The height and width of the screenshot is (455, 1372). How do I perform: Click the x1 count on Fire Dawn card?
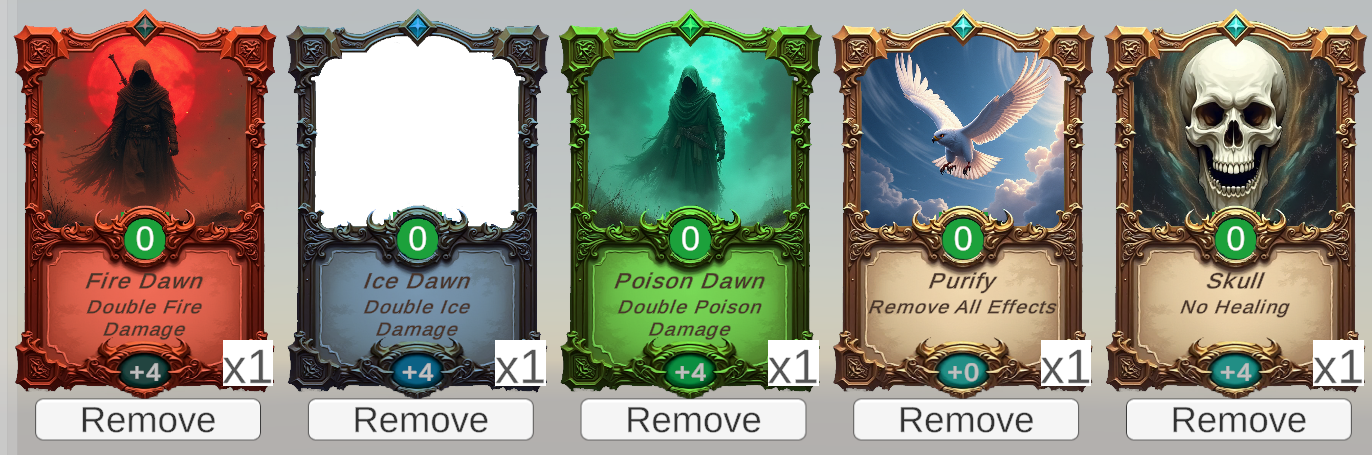click(x=248, y=367)
